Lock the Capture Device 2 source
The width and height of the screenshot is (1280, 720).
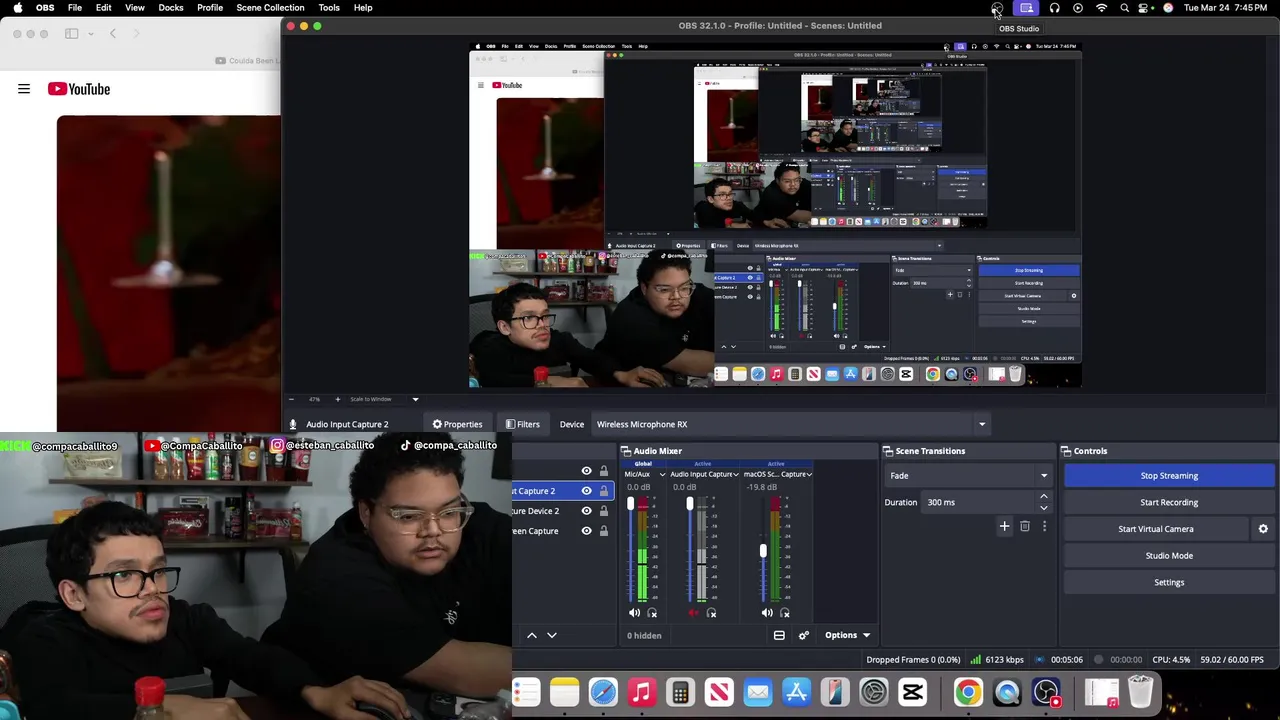[603, 511]
